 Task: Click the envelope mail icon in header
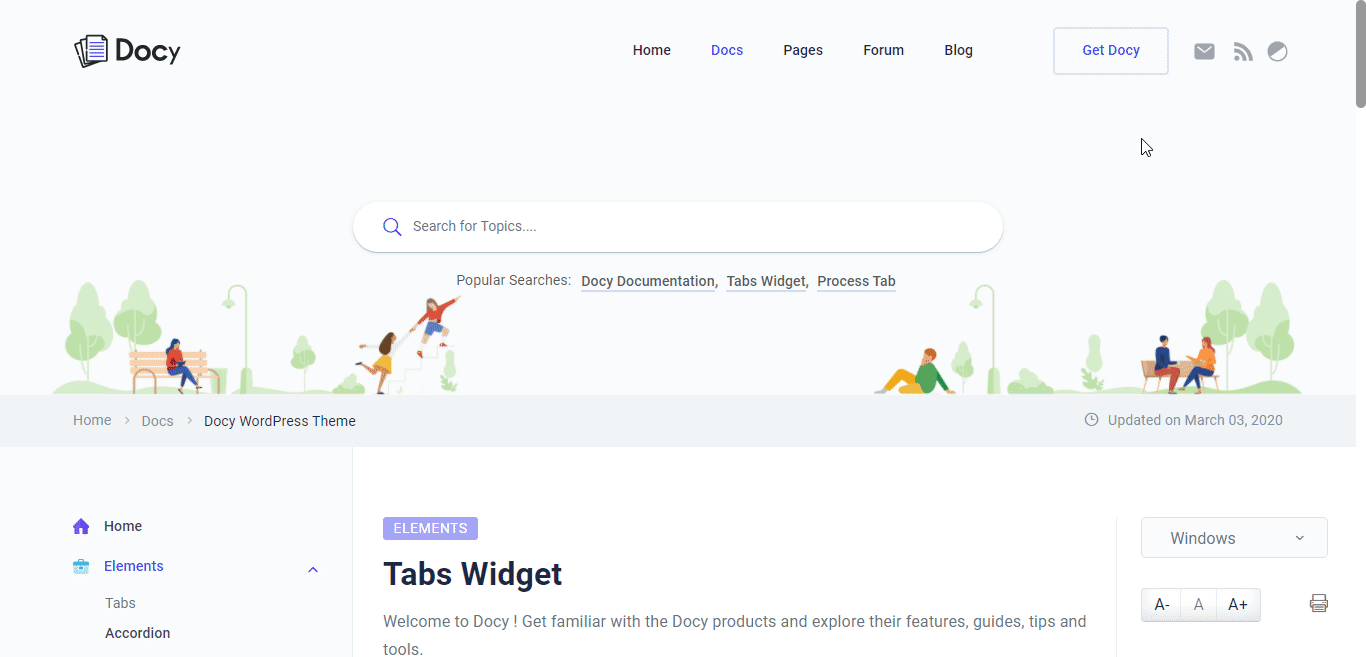coord(1204,51)
